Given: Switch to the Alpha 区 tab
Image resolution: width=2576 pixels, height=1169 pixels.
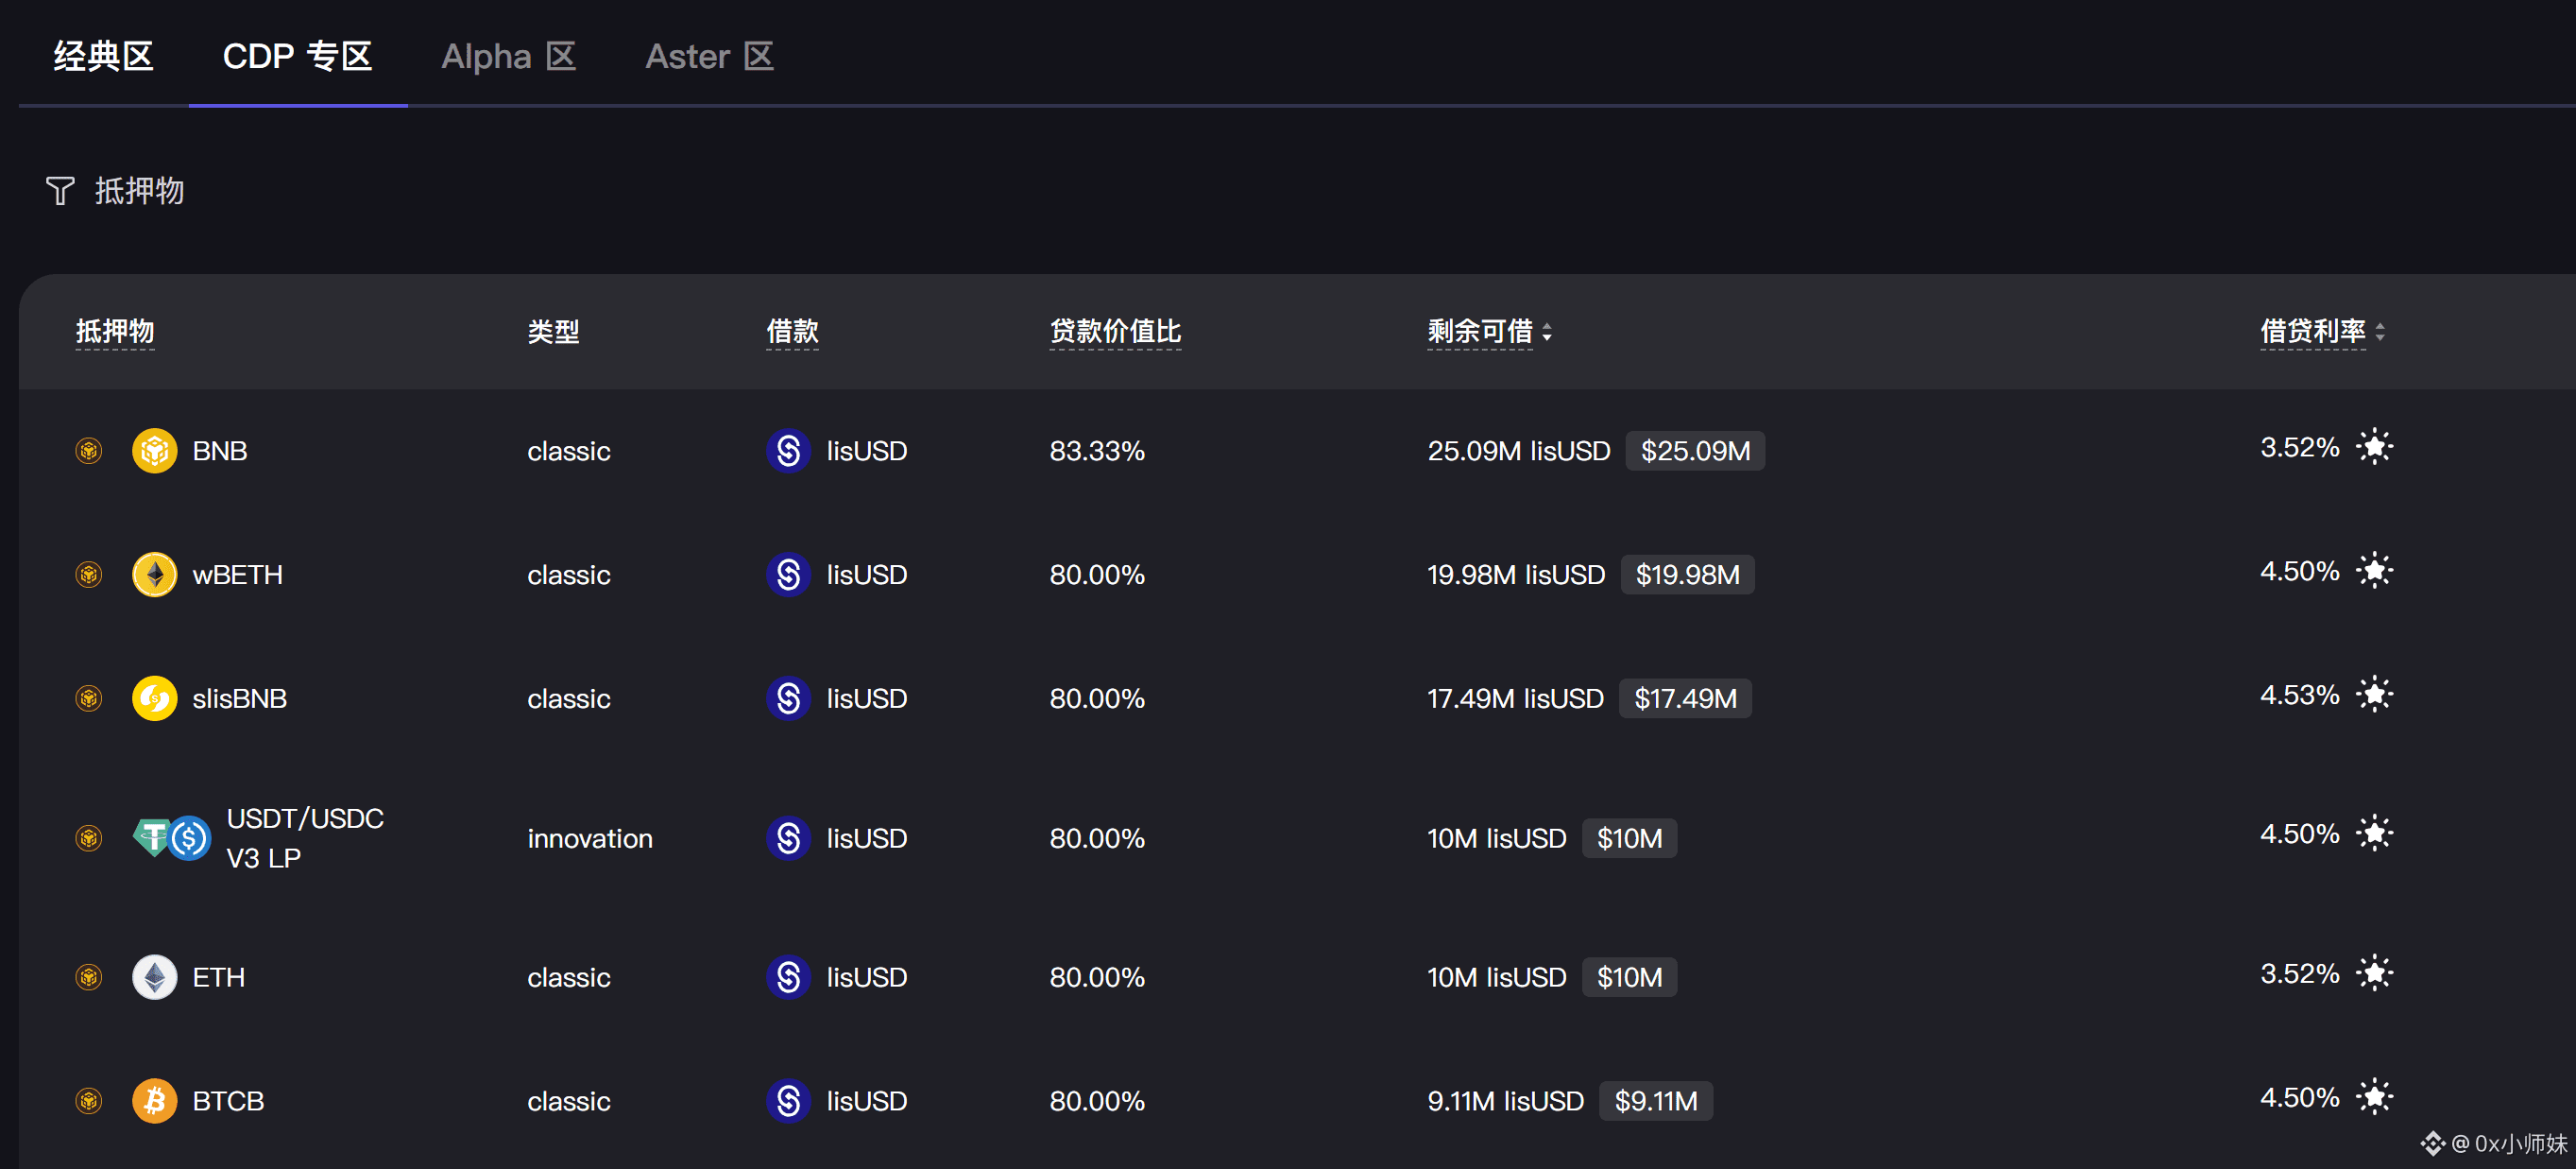Looking at the screenshot, I should coord(508,56).
